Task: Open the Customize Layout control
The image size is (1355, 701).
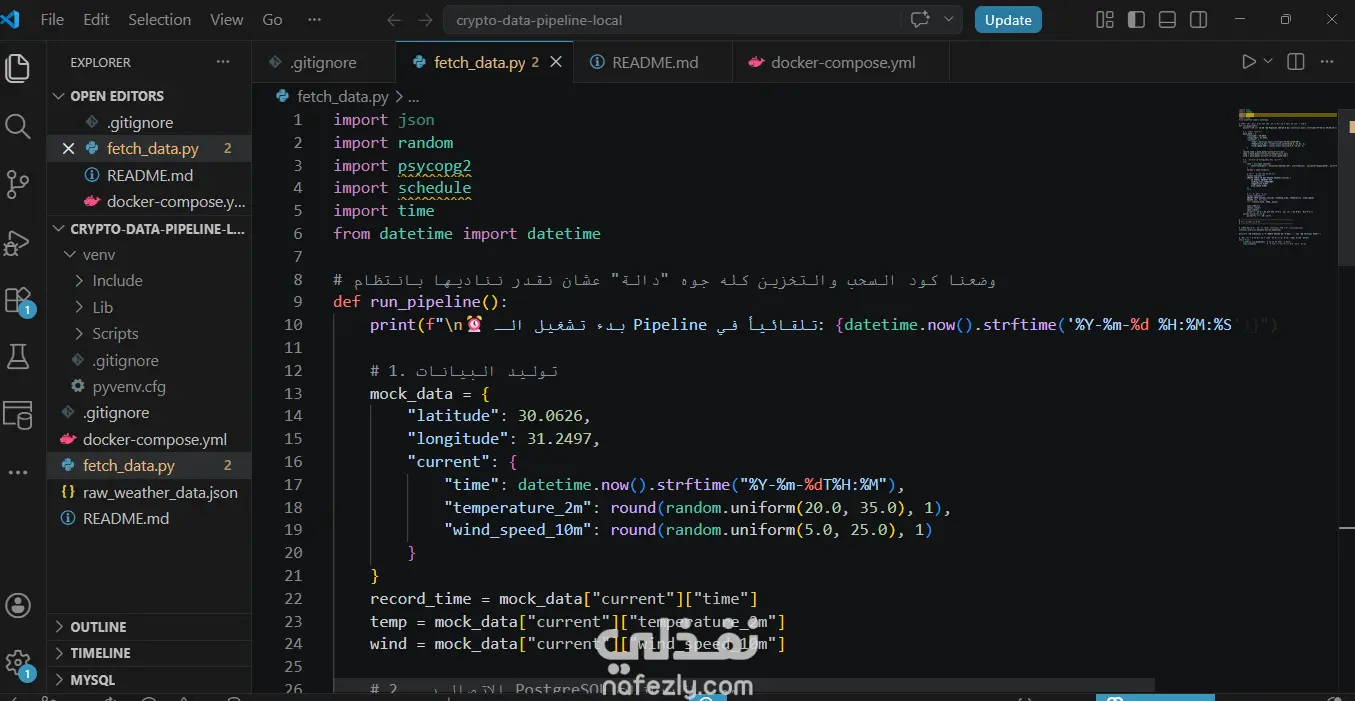Action: [1105, 20]
